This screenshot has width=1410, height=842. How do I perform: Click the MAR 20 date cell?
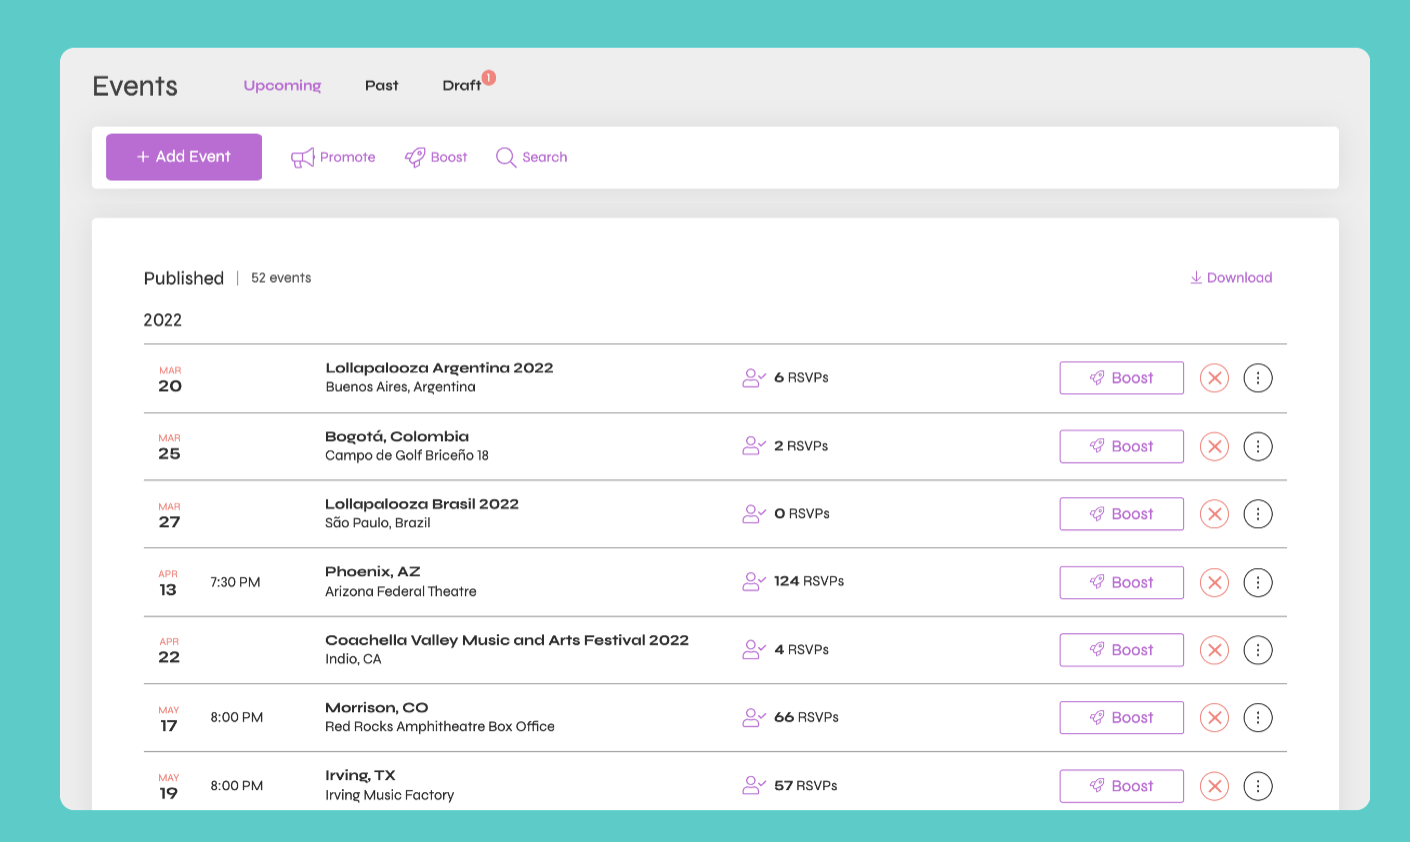point(170,379)
